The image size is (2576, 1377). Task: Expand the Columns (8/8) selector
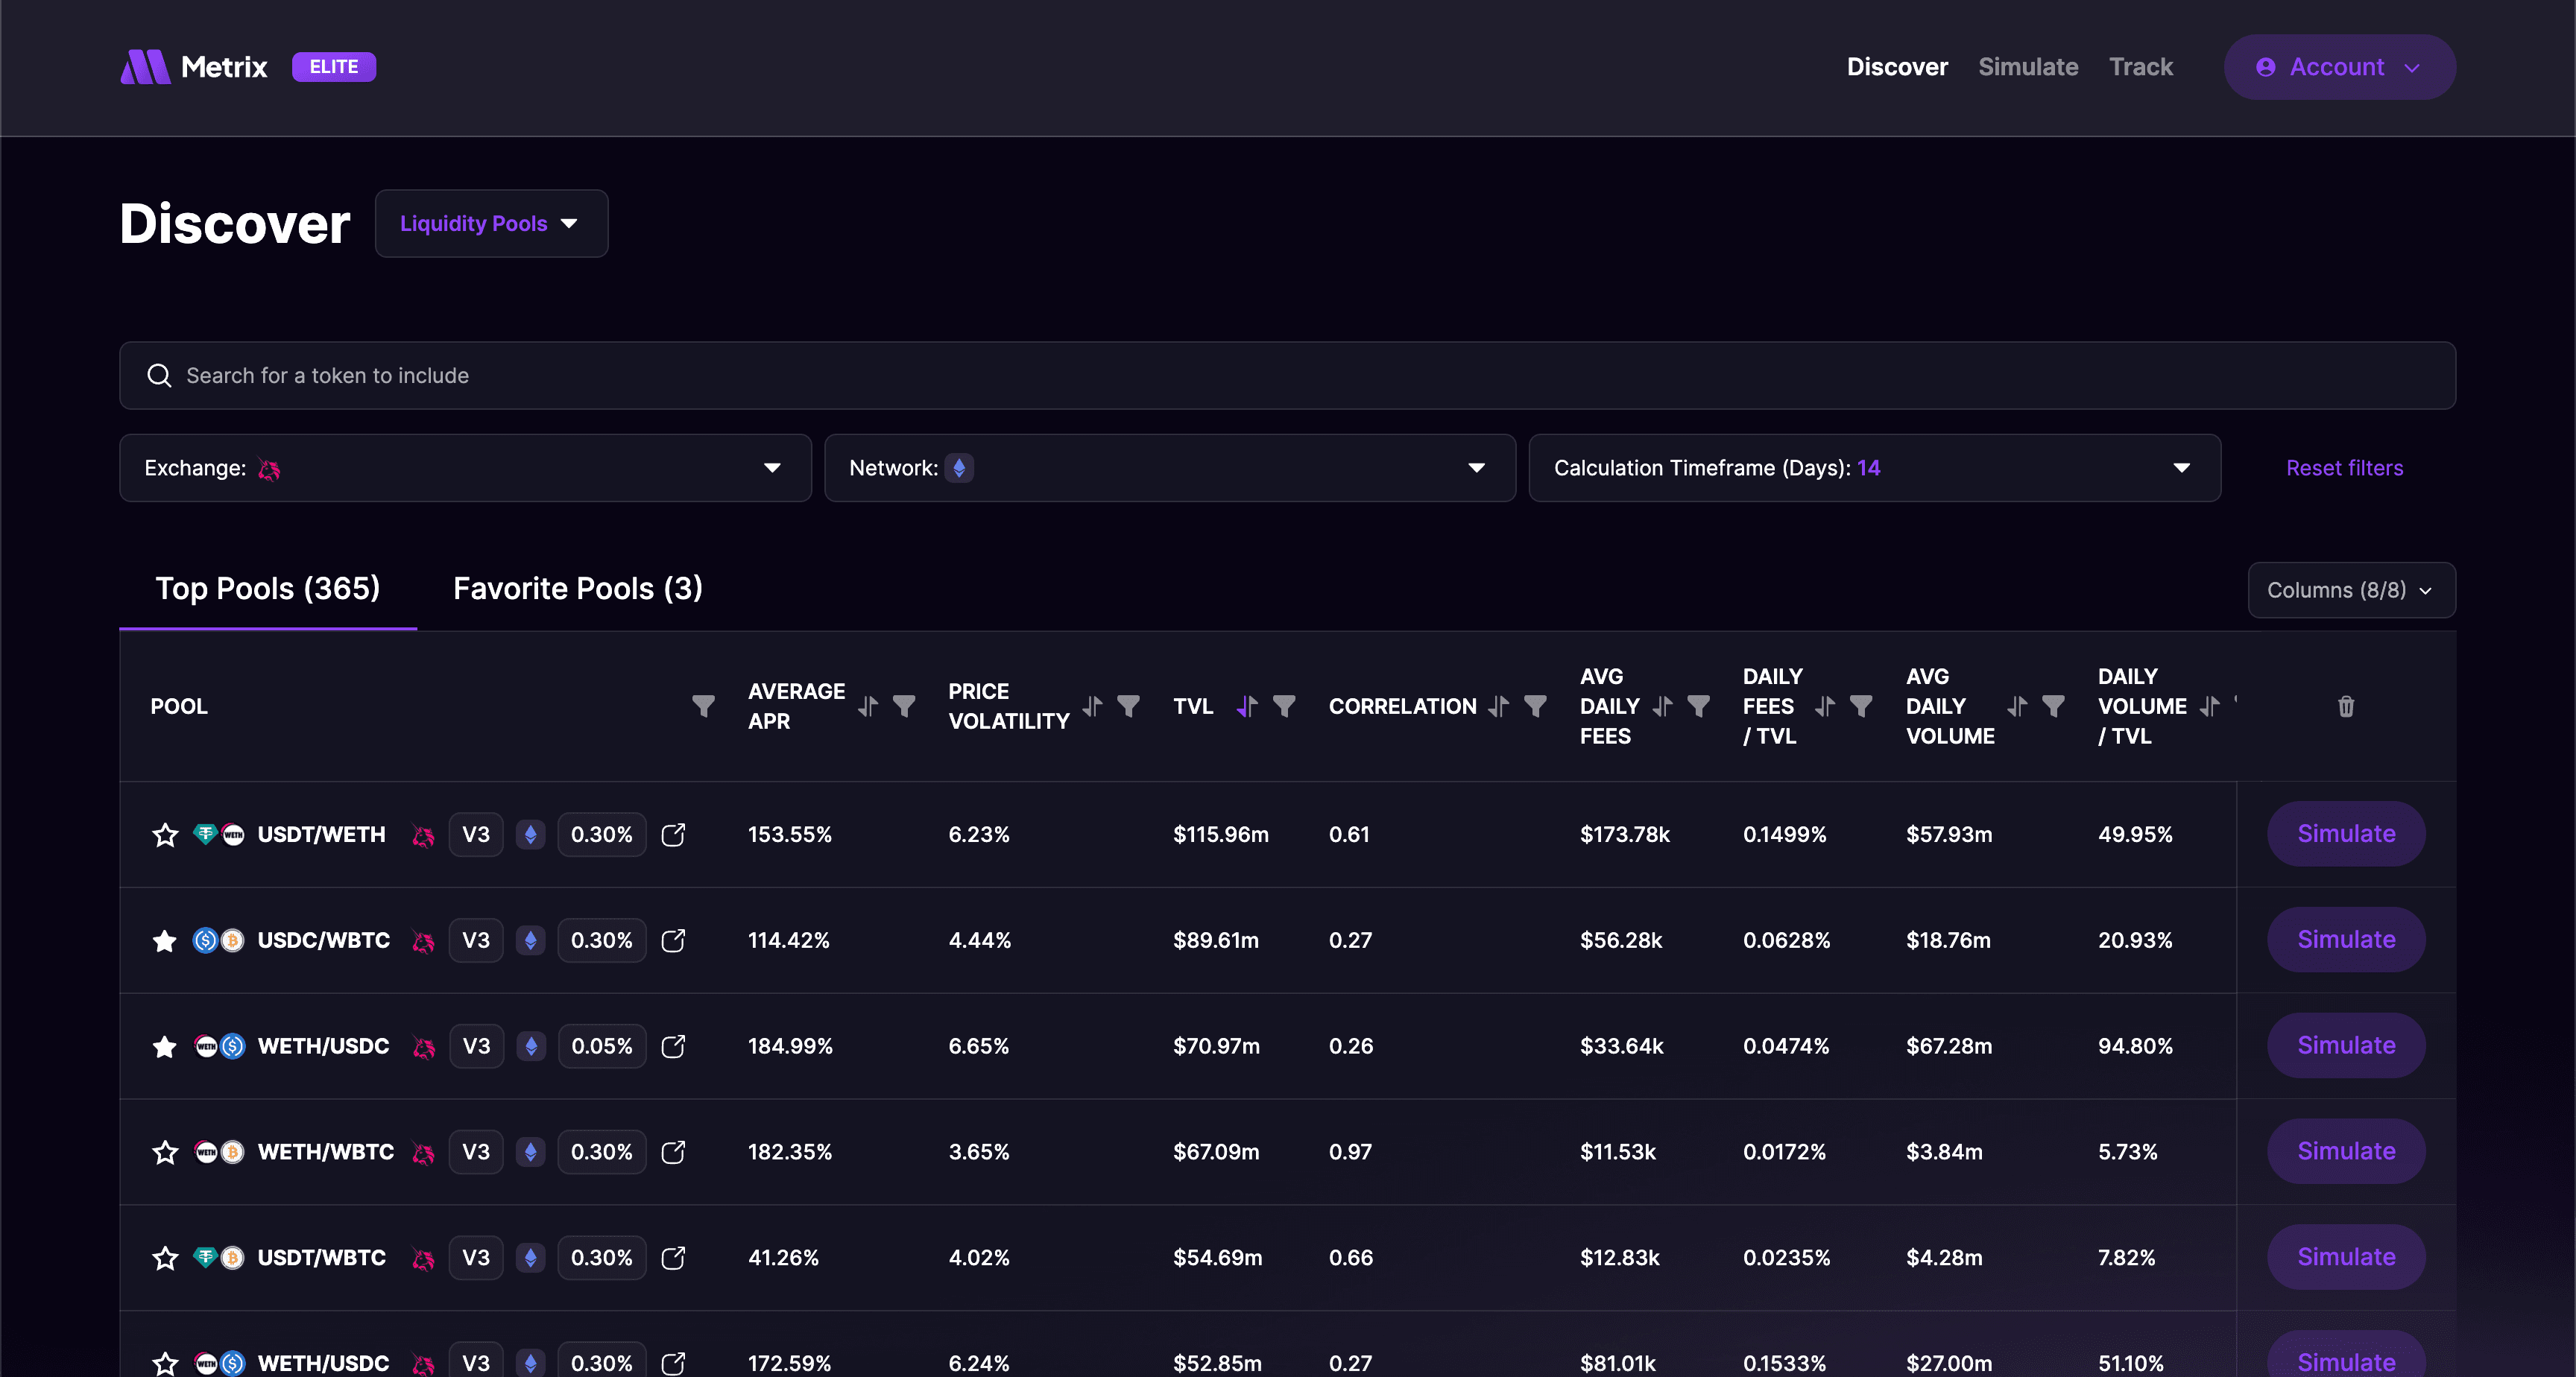(x=2351, y=590)
